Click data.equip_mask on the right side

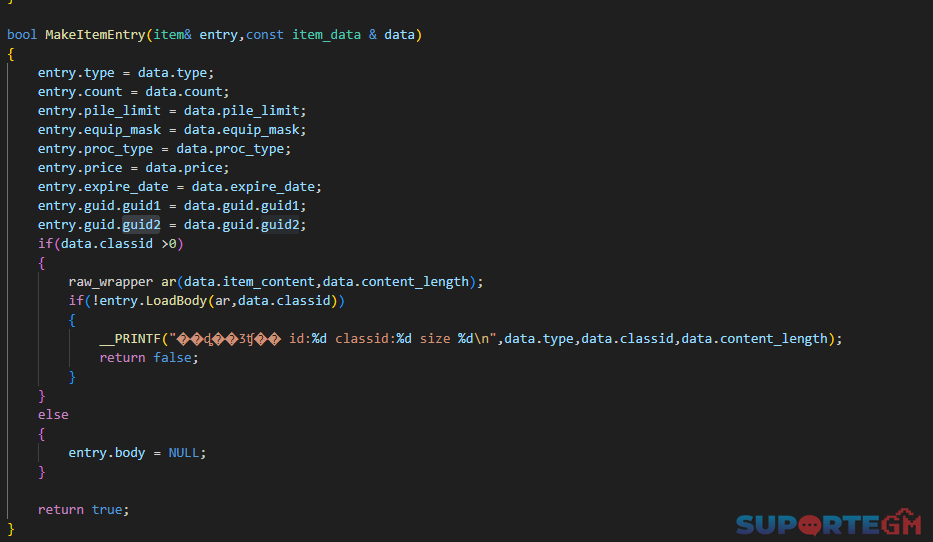(x=241, y=130)
